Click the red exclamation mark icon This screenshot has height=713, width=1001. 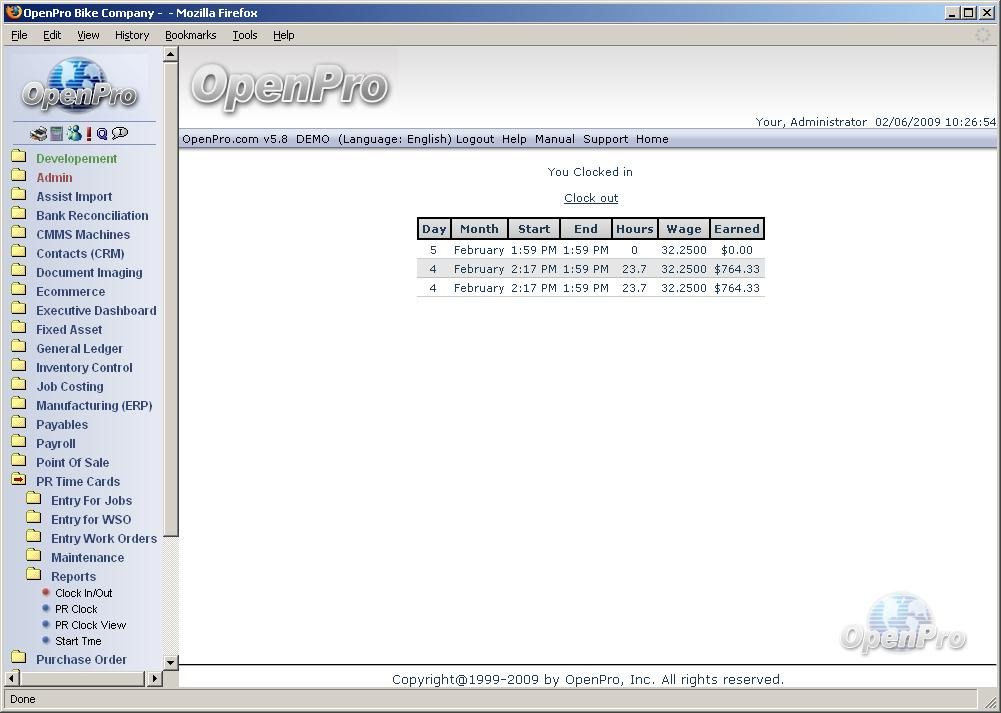89,134
